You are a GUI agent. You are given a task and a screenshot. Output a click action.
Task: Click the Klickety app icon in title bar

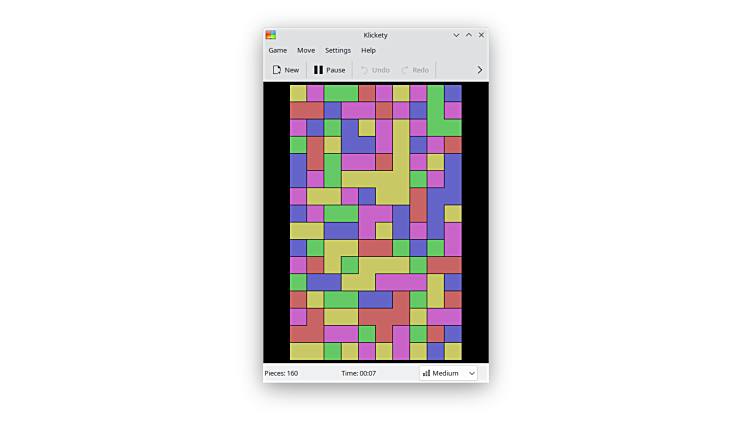[x=271, y=35]
